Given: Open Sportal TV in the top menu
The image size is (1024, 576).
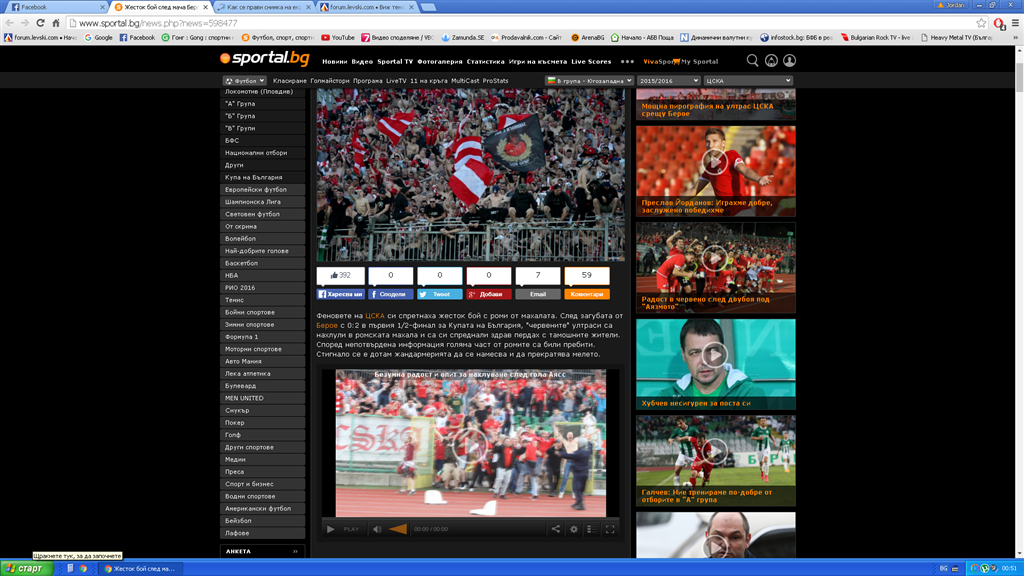Looking at the screenshot, I should click(395, 61).
